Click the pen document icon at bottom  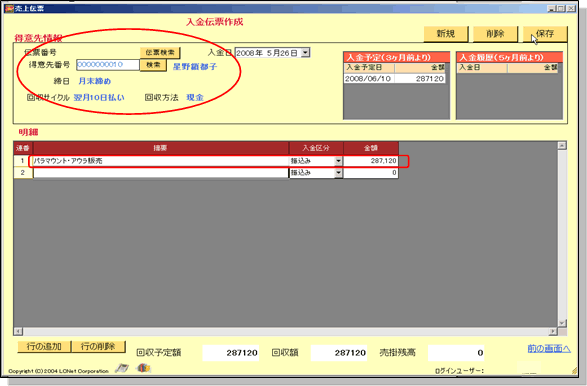(x=122, y=368)
